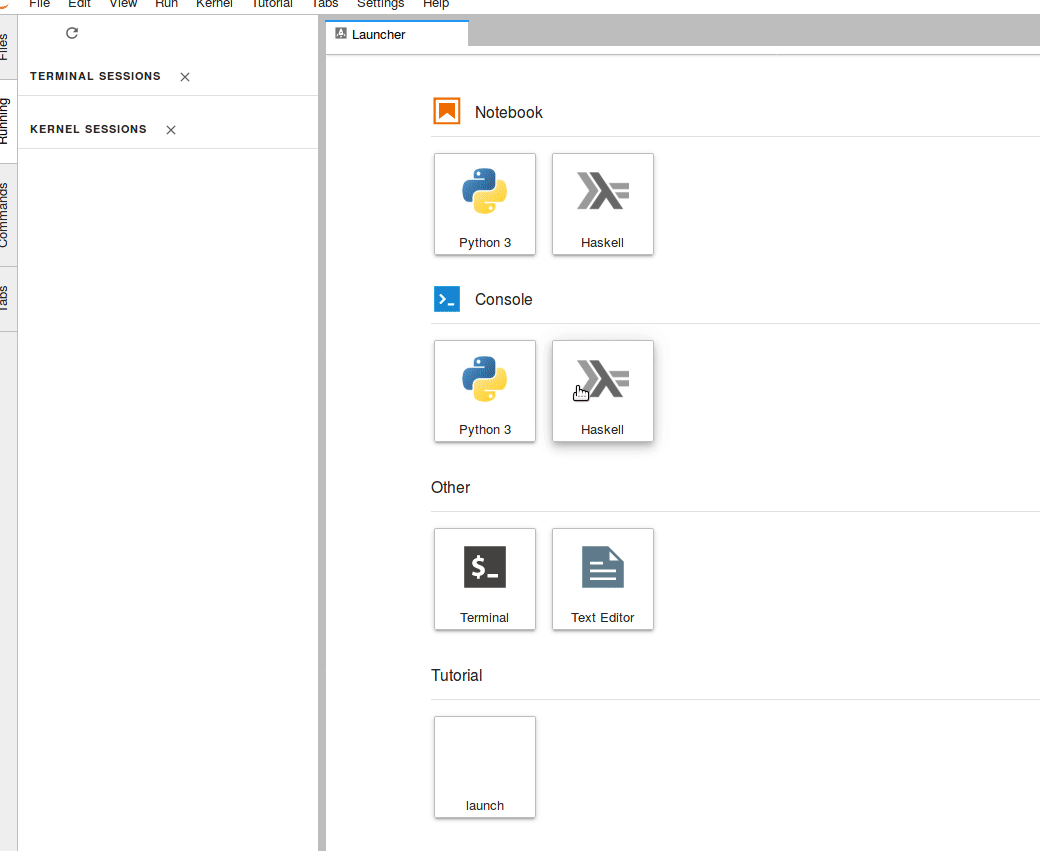1040x851 pixels.
Task: Shut down all kernel sessions
Action: point(171,130)
